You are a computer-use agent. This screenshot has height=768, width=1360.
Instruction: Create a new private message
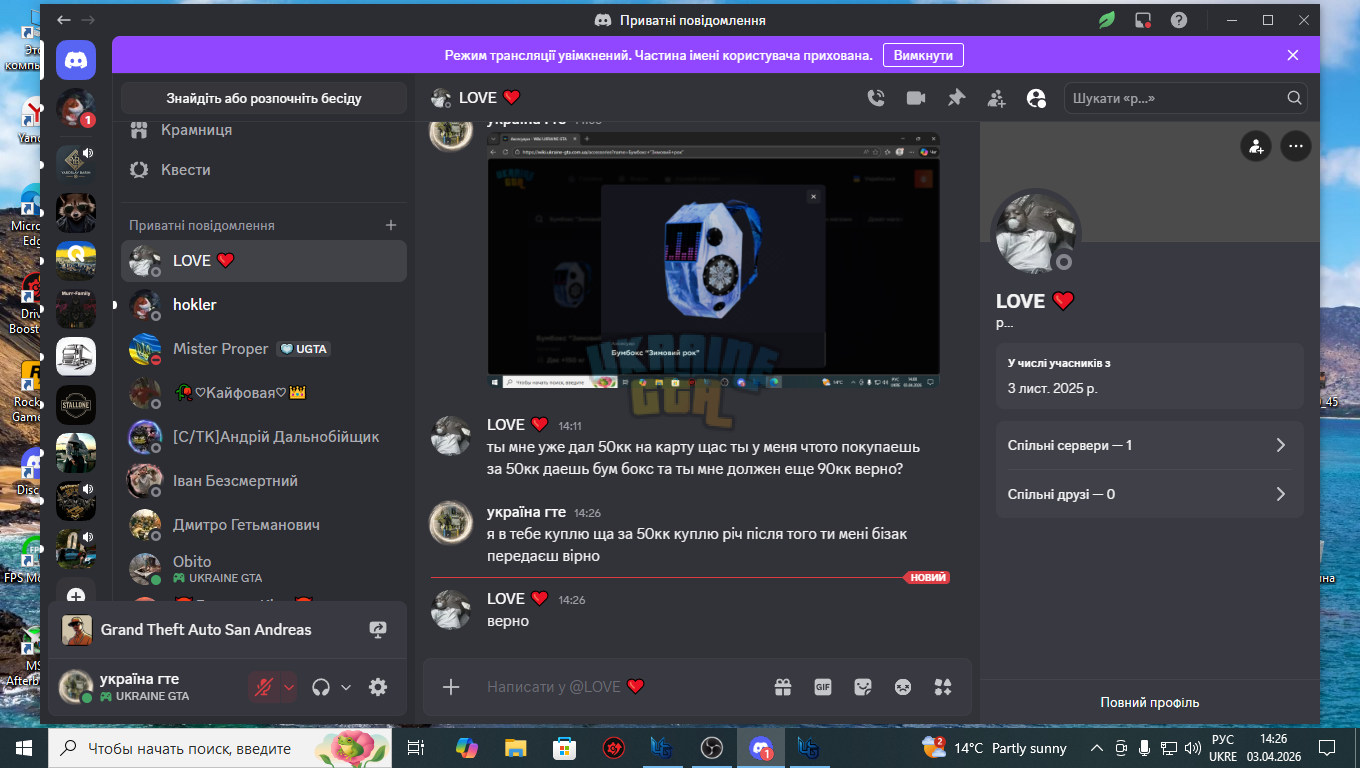click(391, 225)
